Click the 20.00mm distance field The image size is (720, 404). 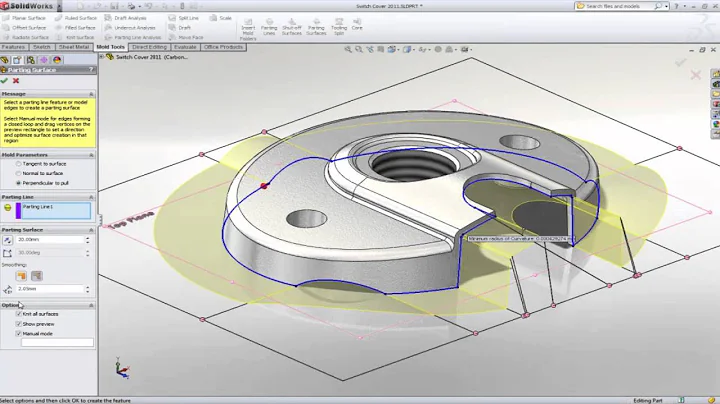(50, 240)
